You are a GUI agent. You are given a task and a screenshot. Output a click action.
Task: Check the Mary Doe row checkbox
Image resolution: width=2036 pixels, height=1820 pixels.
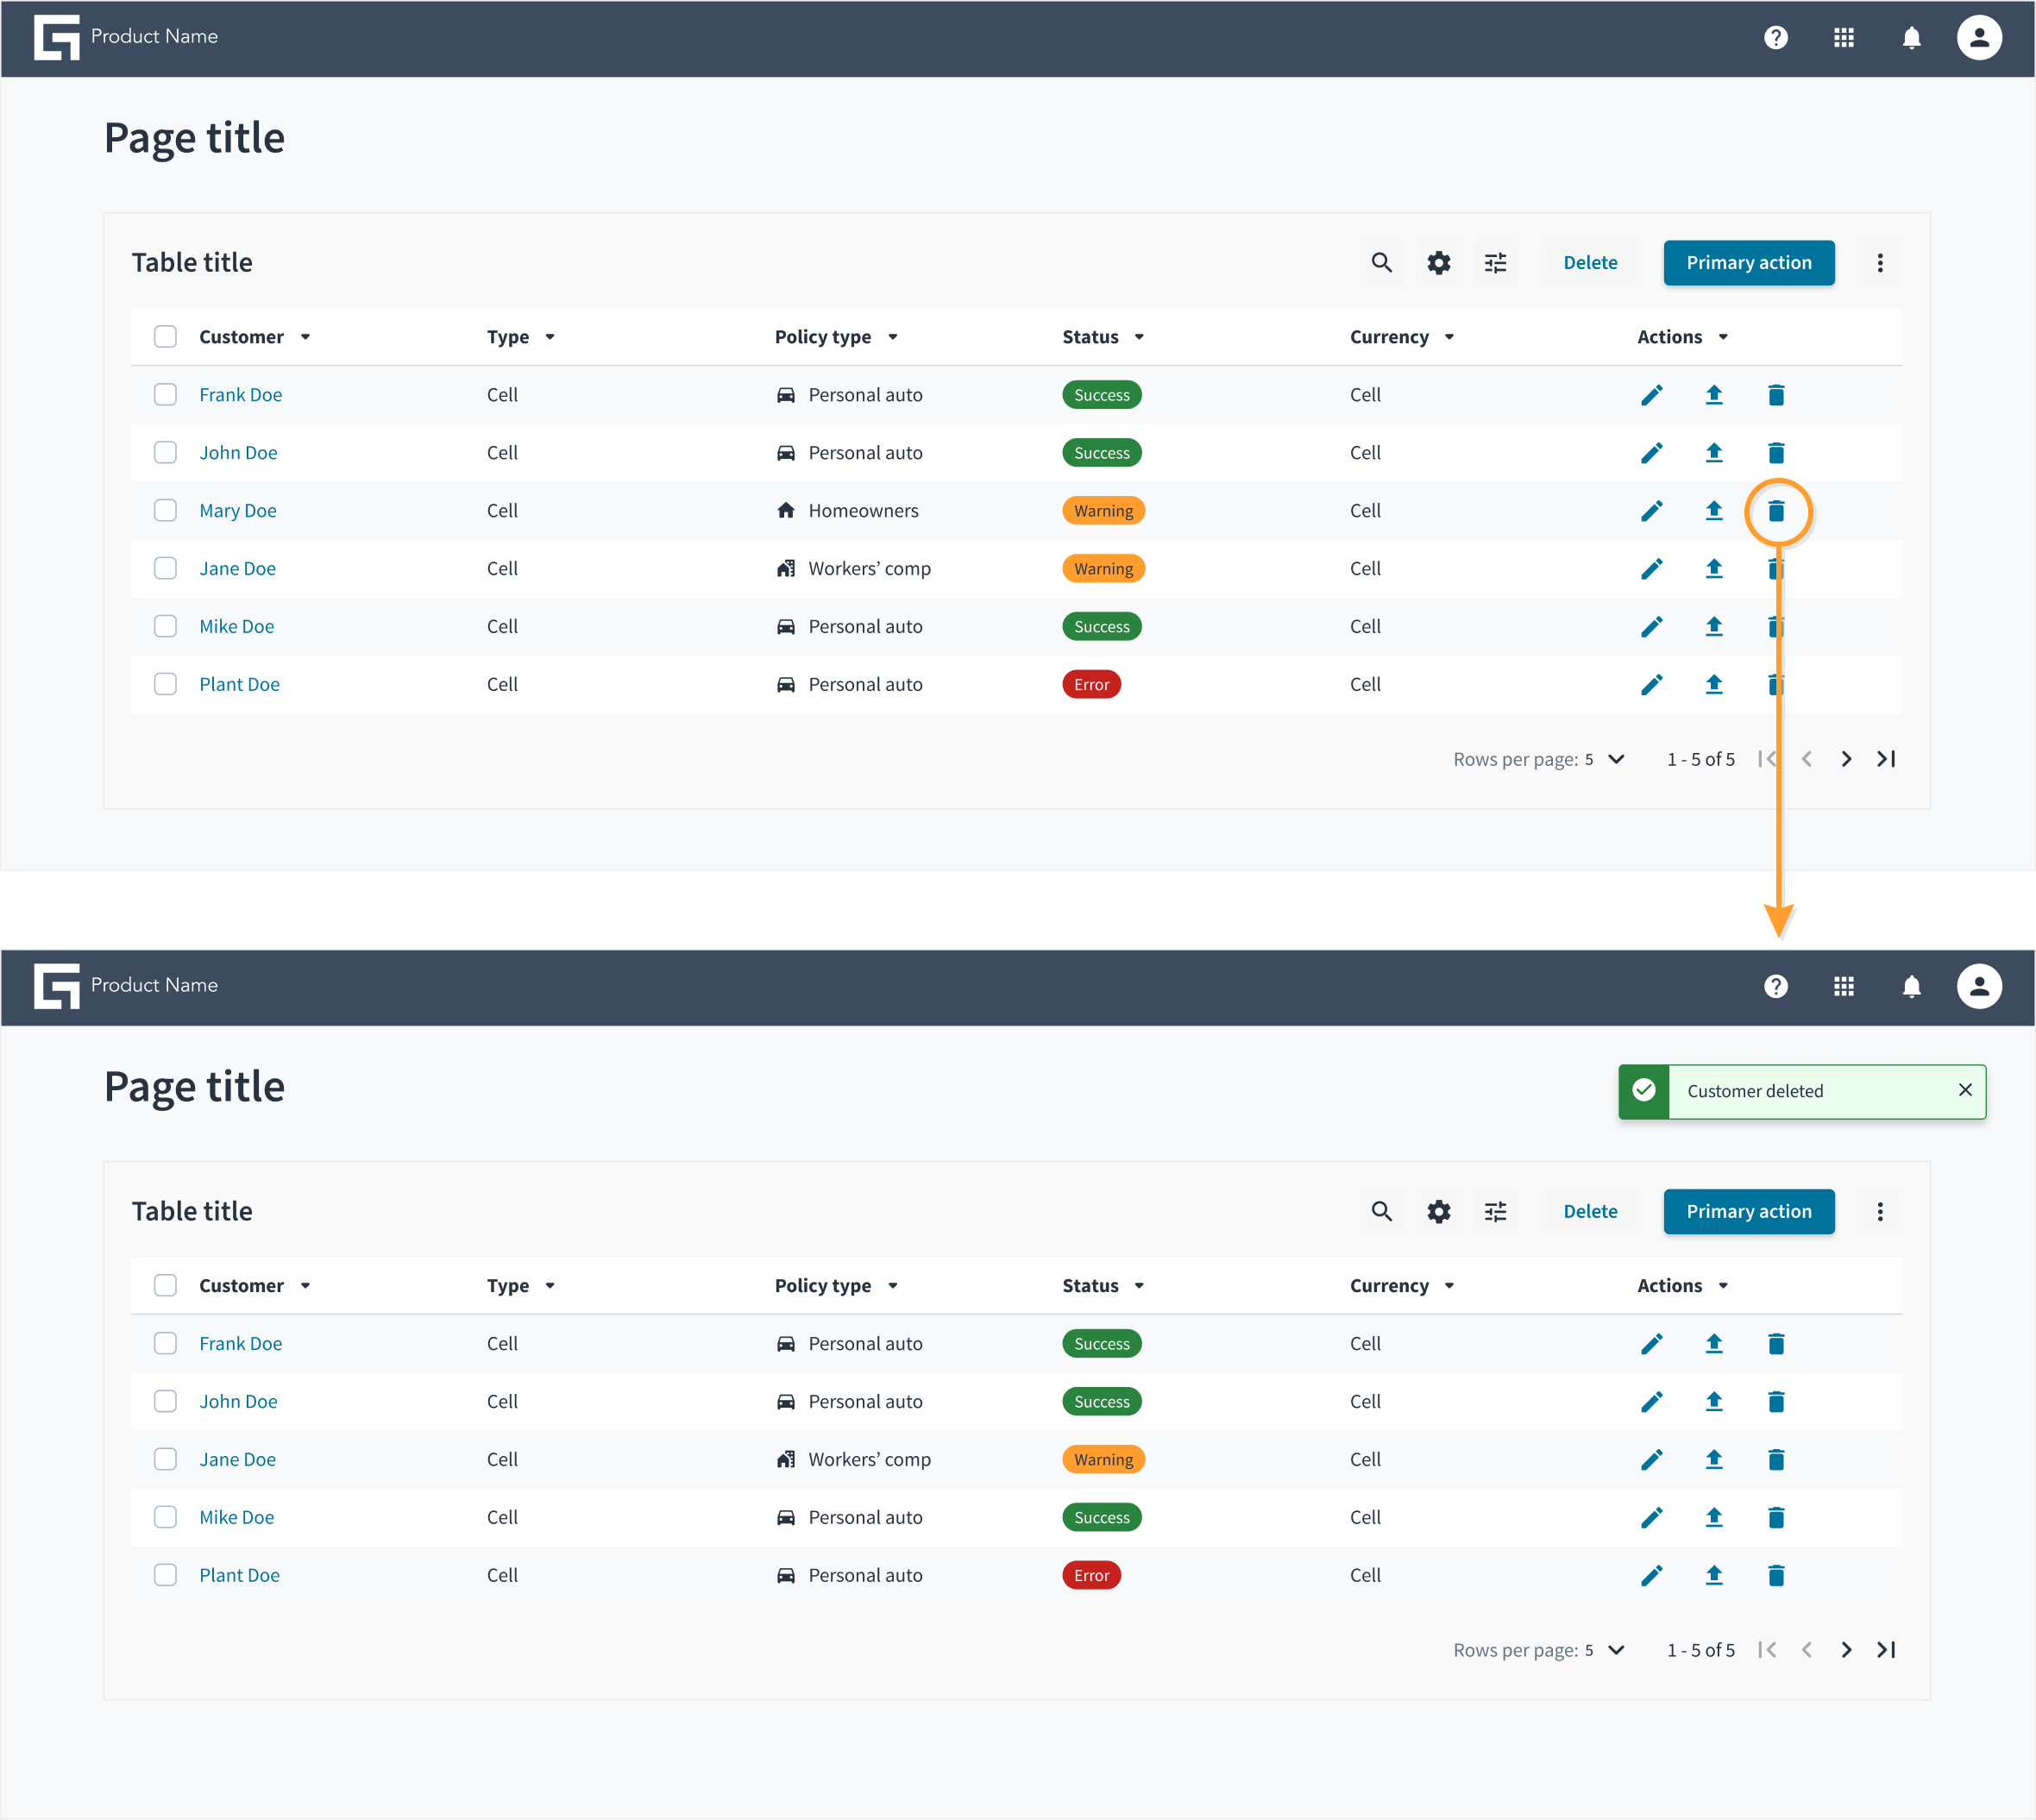[166, 511]
